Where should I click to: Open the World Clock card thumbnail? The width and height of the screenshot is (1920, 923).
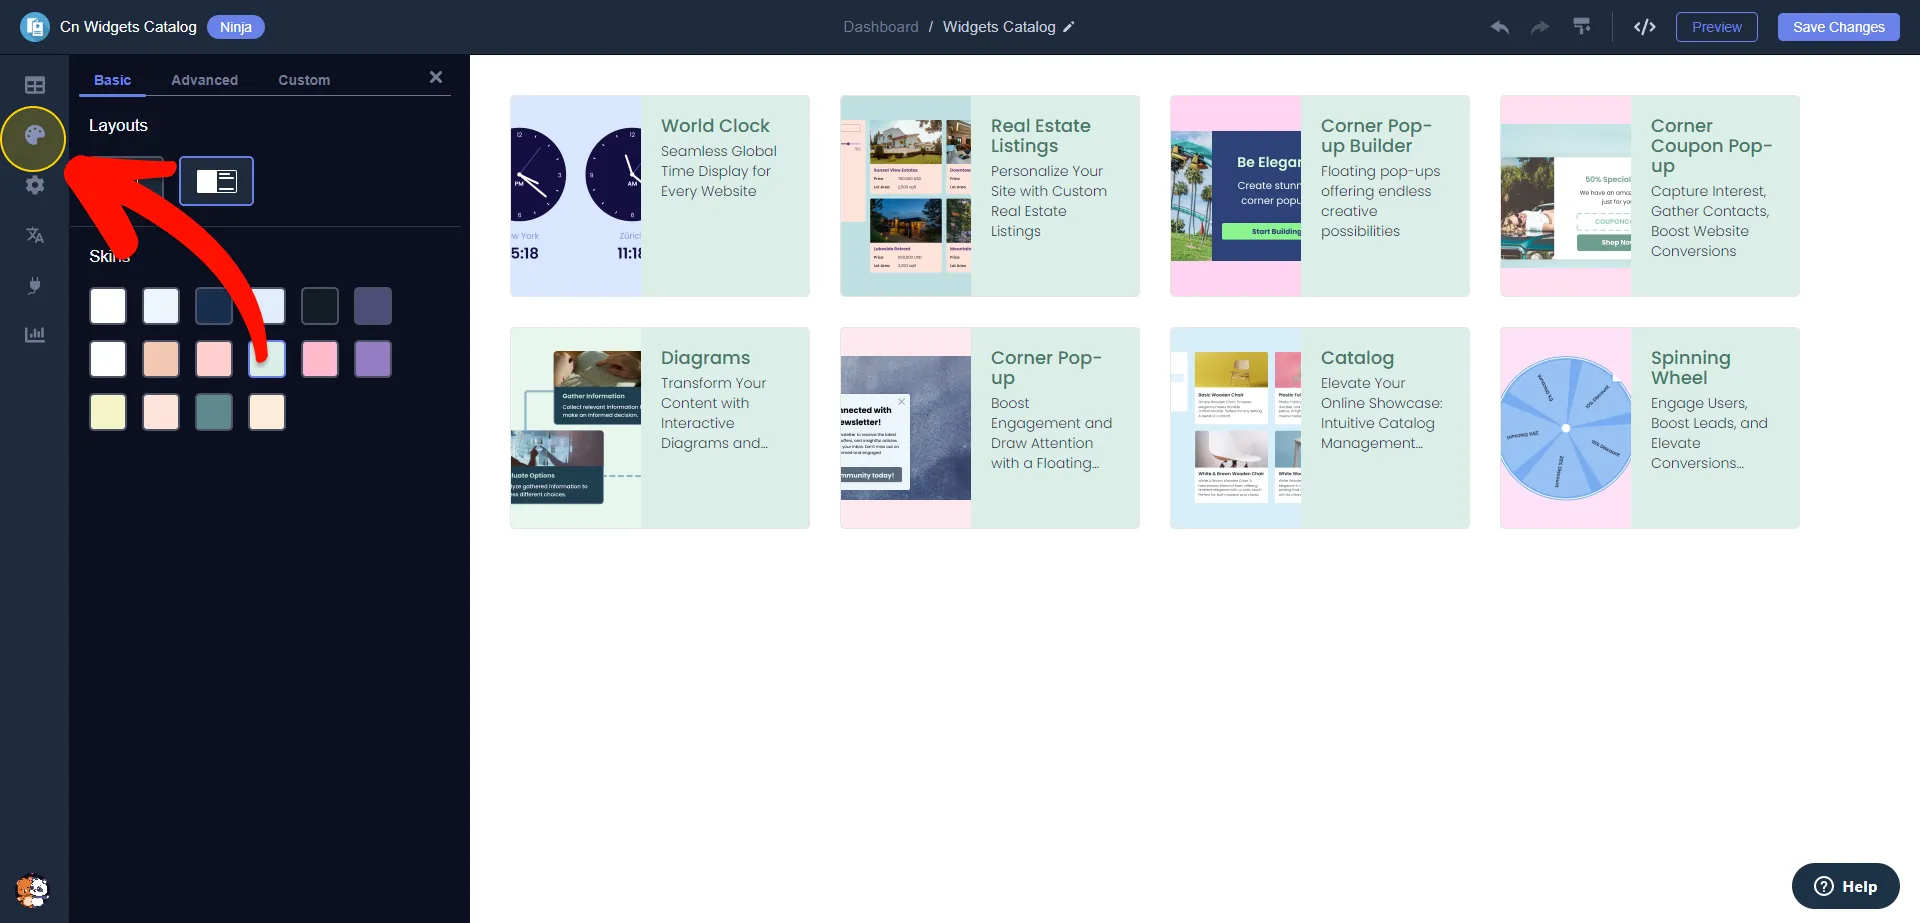576,196
